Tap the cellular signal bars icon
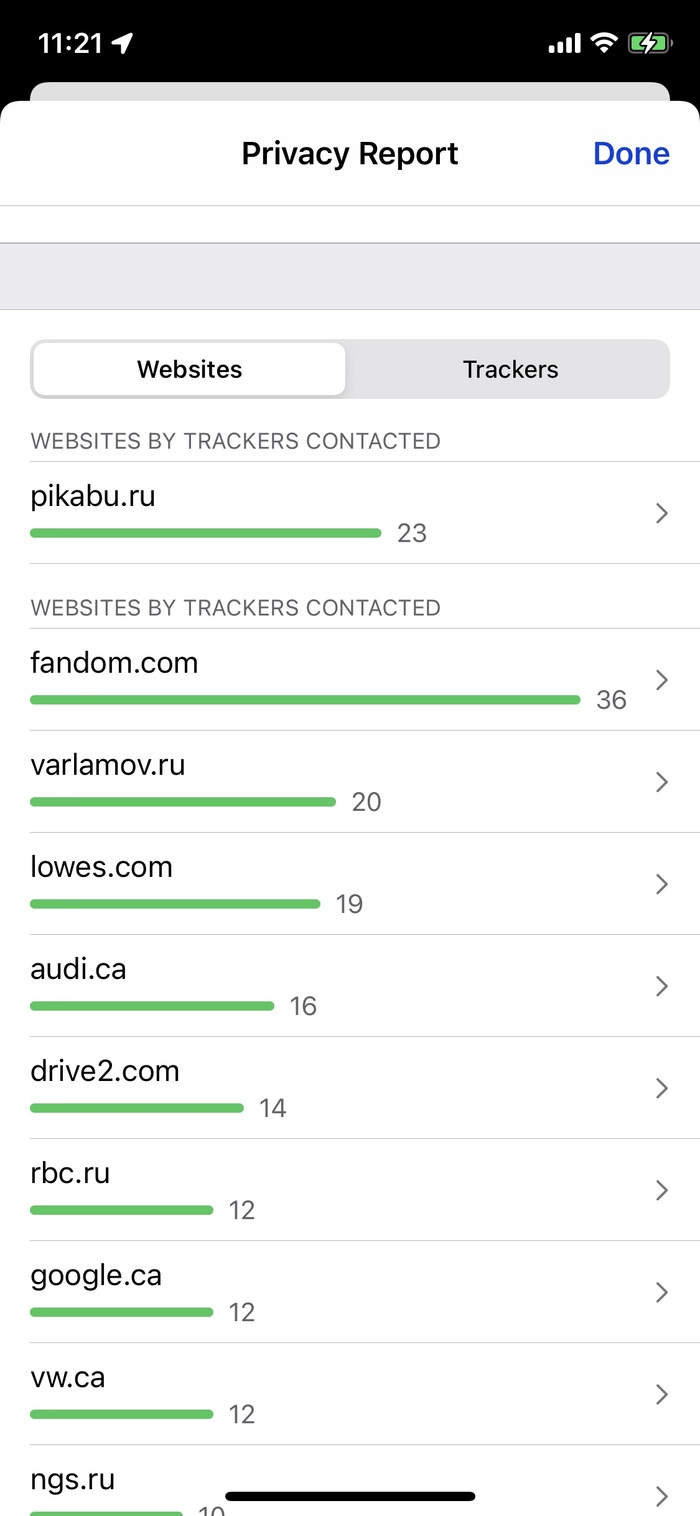700x1516 pixels. click(565, 43)
